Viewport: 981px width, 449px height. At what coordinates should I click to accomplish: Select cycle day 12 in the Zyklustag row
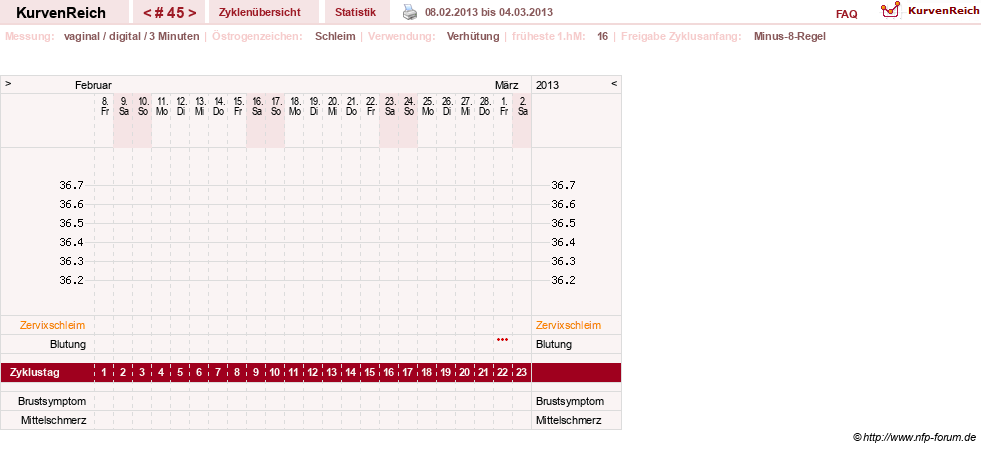(313, 373)
